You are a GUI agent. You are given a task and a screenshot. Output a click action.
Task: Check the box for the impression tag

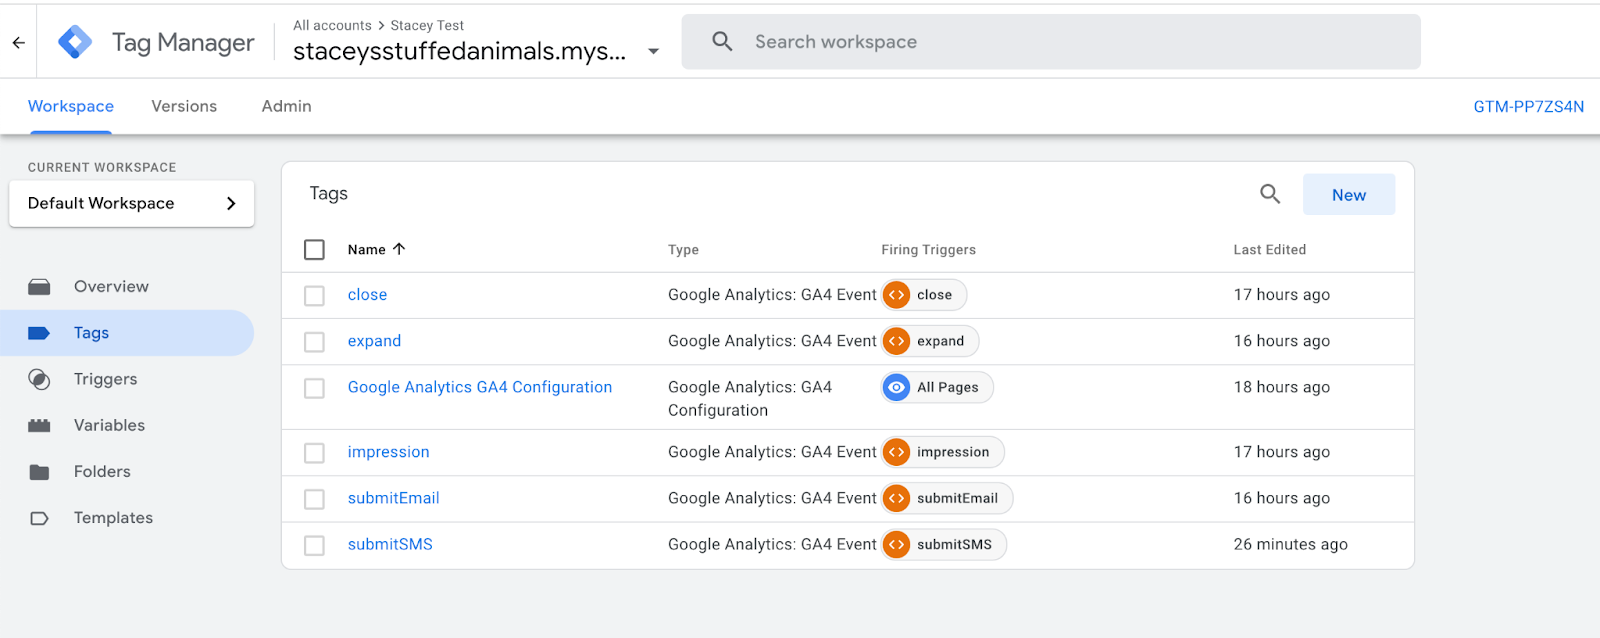(x=314, y=453)
